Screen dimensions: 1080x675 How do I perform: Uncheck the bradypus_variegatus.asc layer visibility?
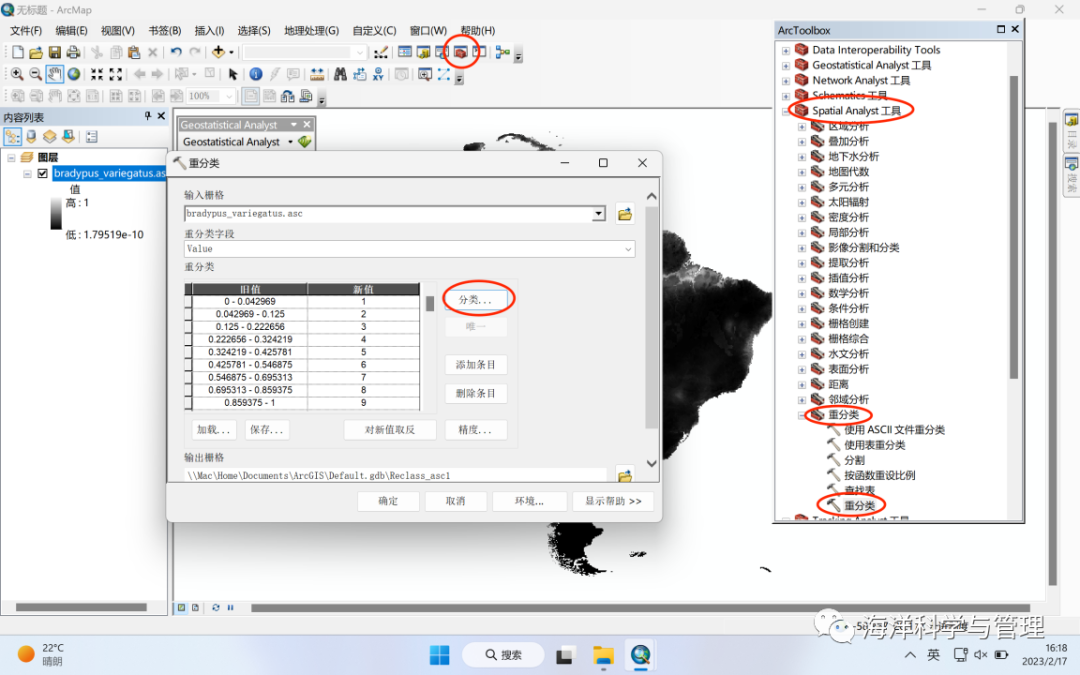click(43, 173)
